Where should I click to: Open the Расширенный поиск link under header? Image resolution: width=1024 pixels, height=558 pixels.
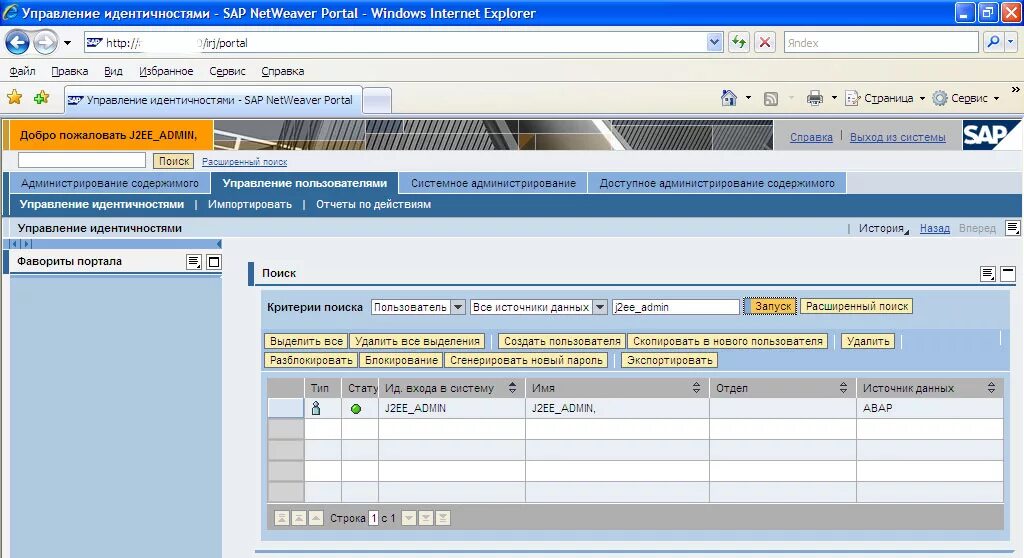tap(244, 161)
